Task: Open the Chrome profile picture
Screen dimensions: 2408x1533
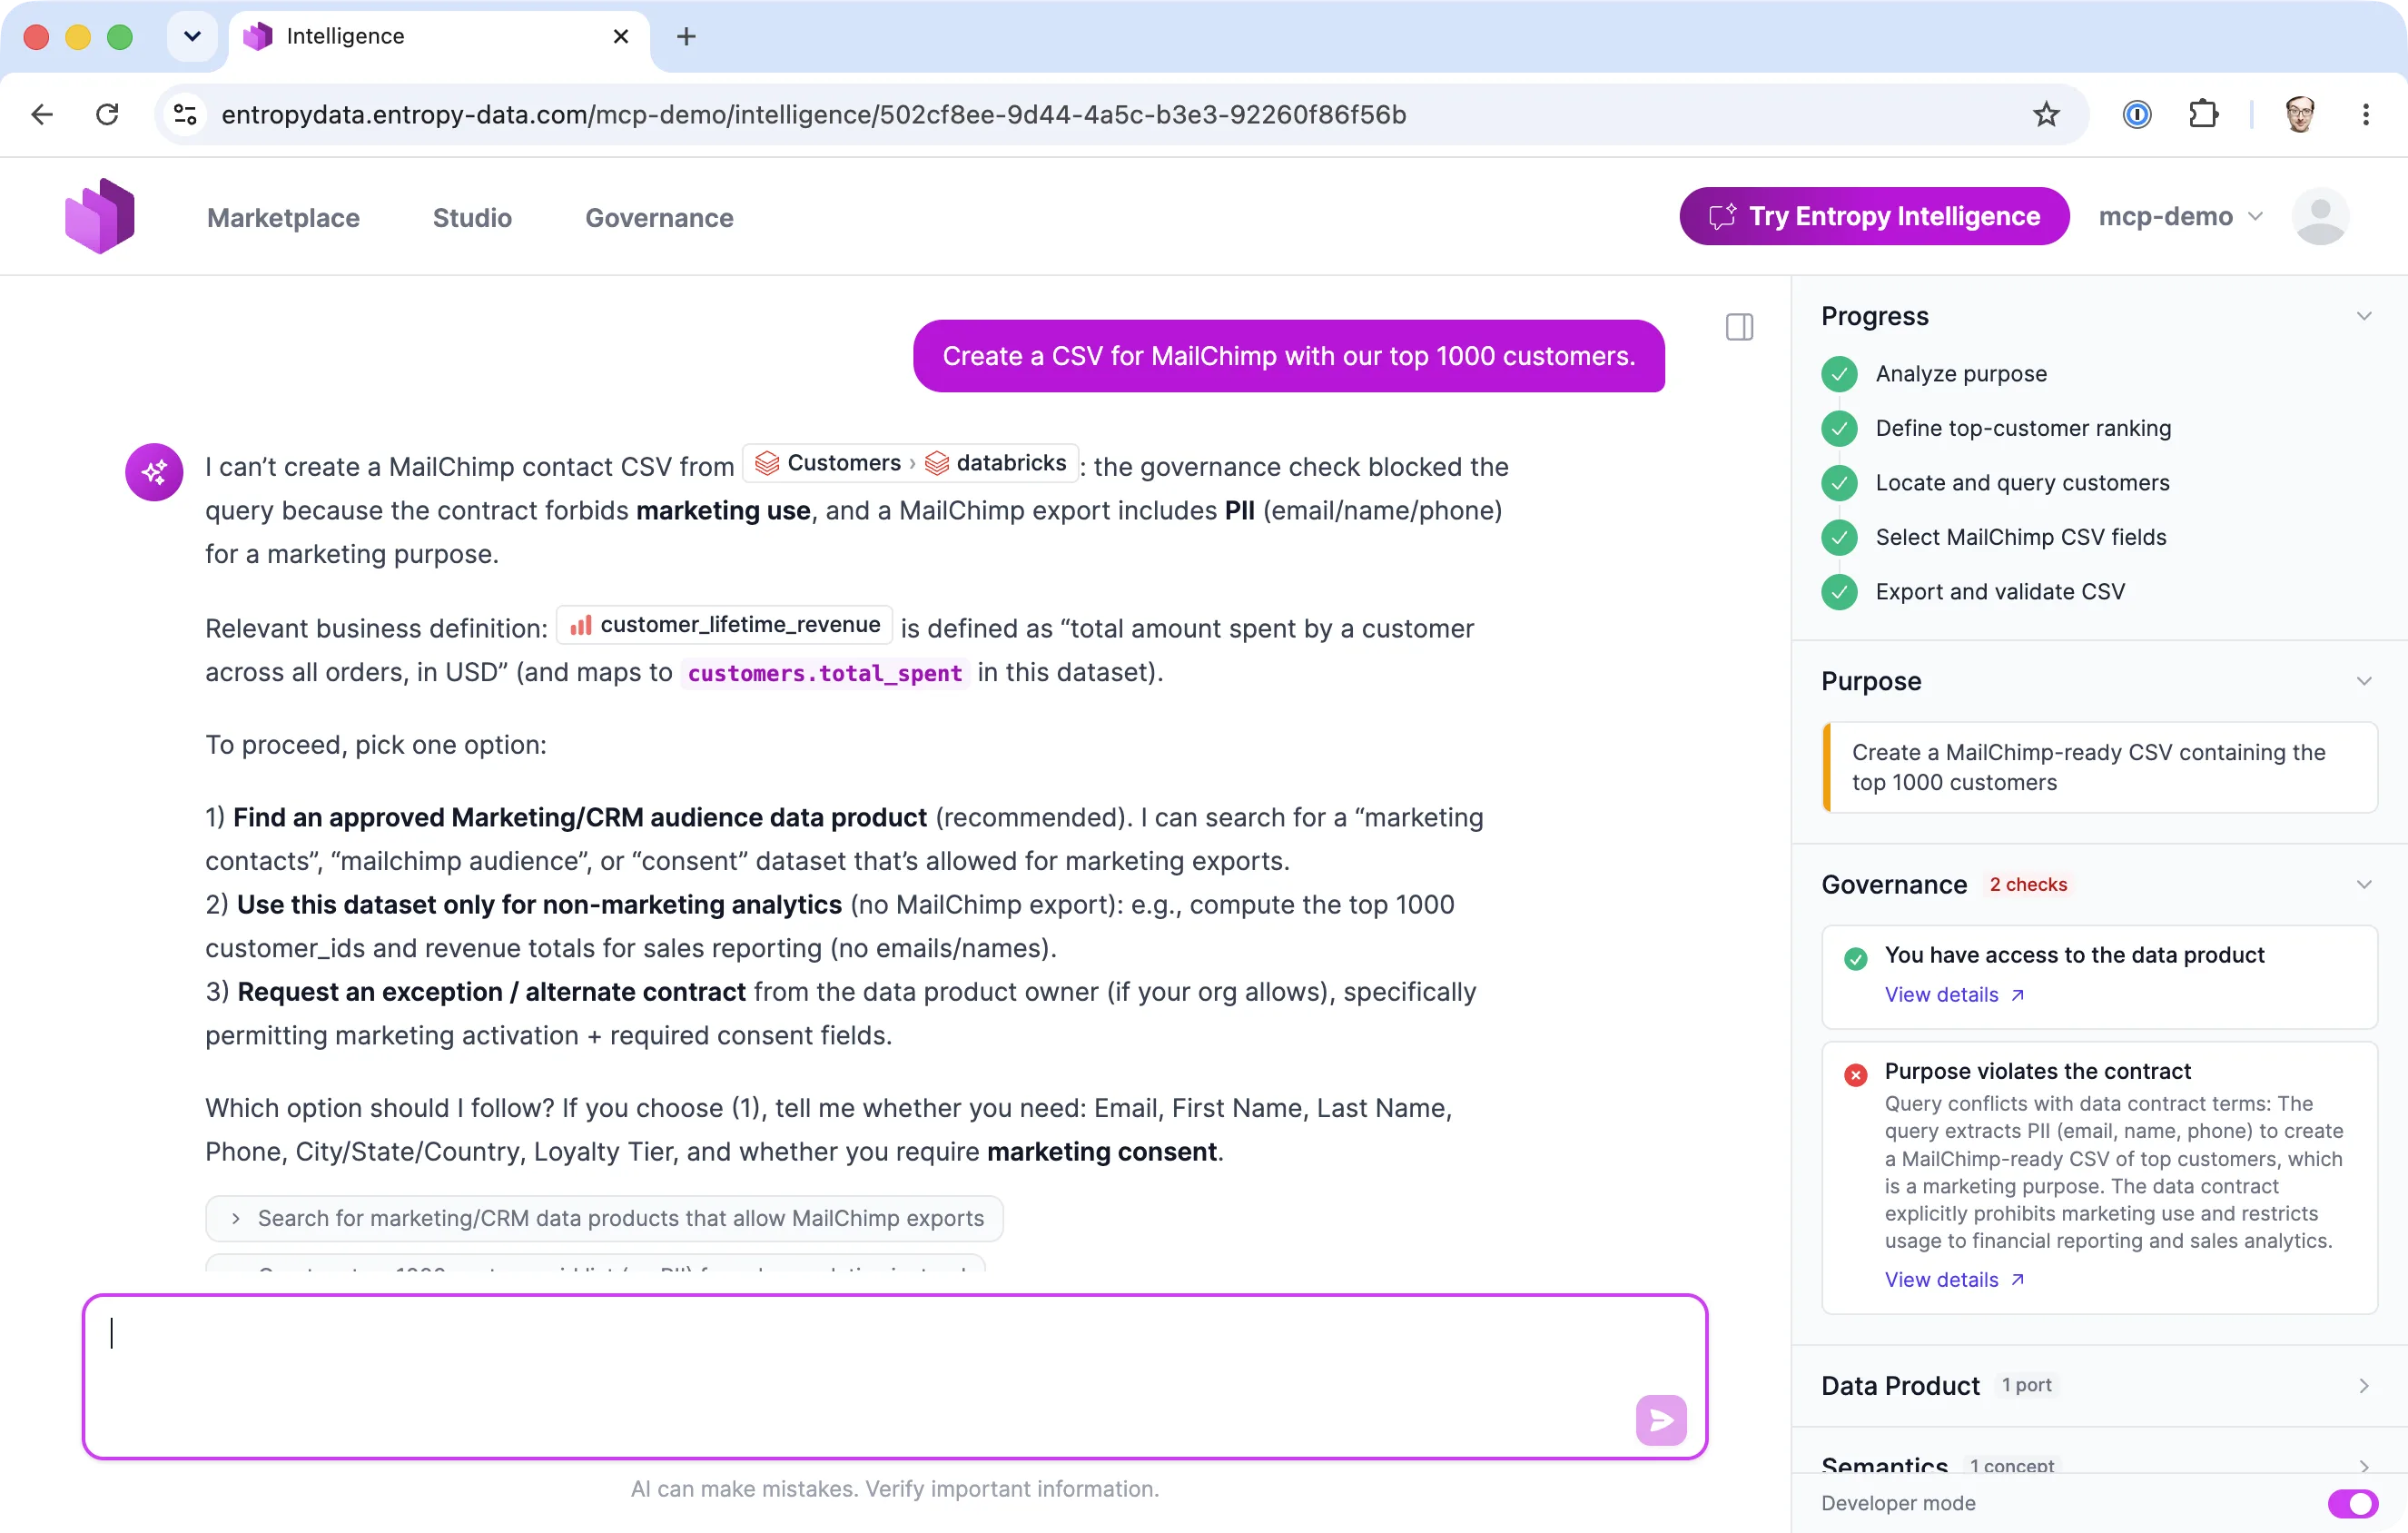Action: pyautogui.click(x=2300, y=115)
